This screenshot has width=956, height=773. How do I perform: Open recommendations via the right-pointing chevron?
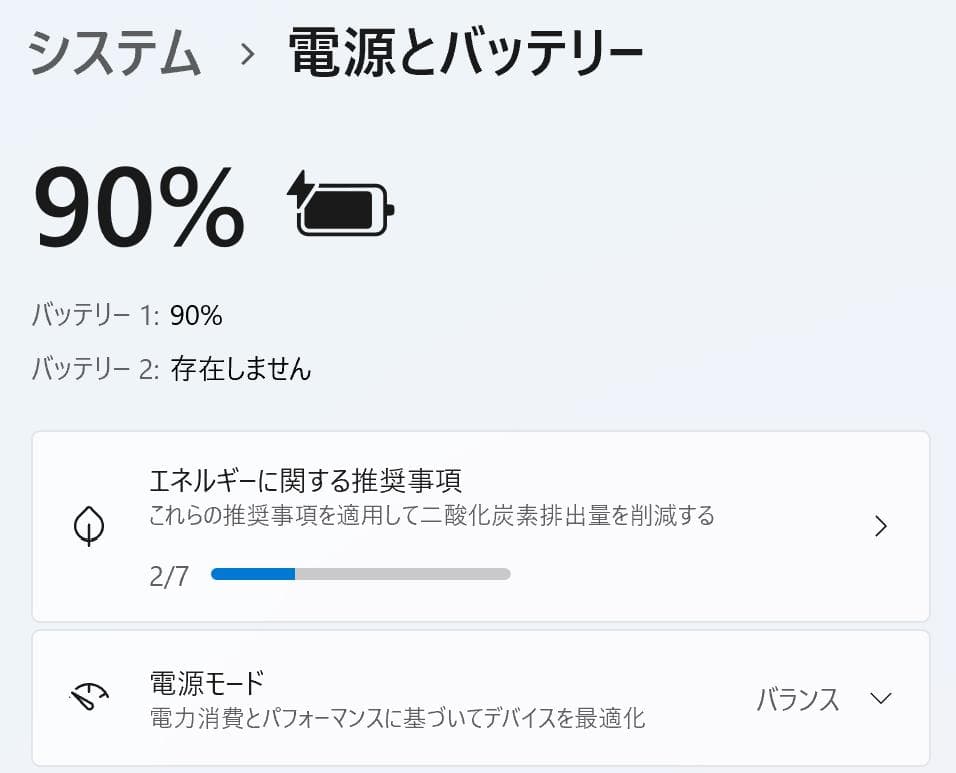(x=881, y=526)
